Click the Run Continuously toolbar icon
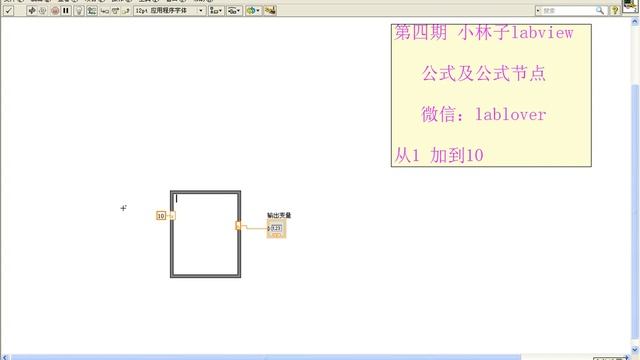The image size is (640, 360). (42, 11)
